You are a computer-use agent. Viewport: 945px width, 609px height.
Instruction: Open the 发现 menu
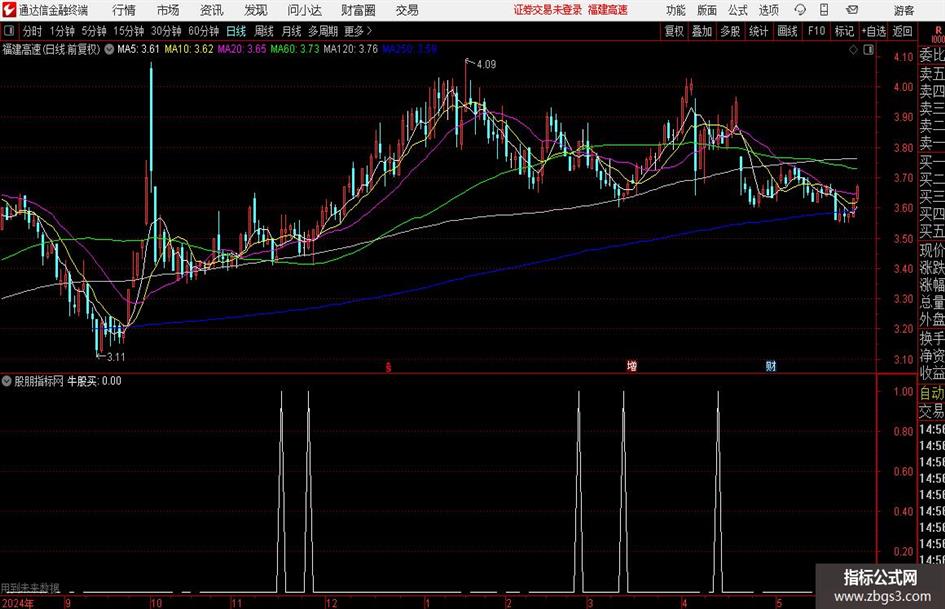pos(256,10)
